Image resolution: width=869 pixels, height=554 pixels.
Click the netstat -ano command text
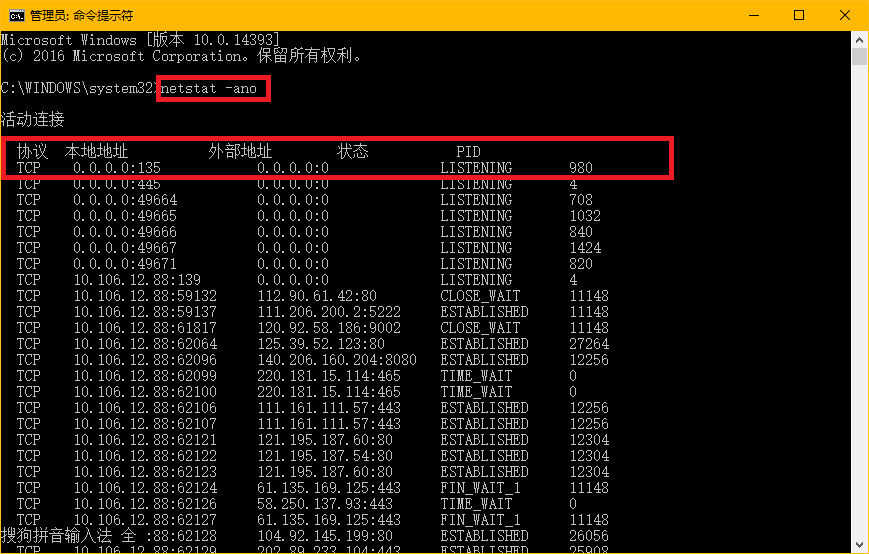click(x=209, y=89)
